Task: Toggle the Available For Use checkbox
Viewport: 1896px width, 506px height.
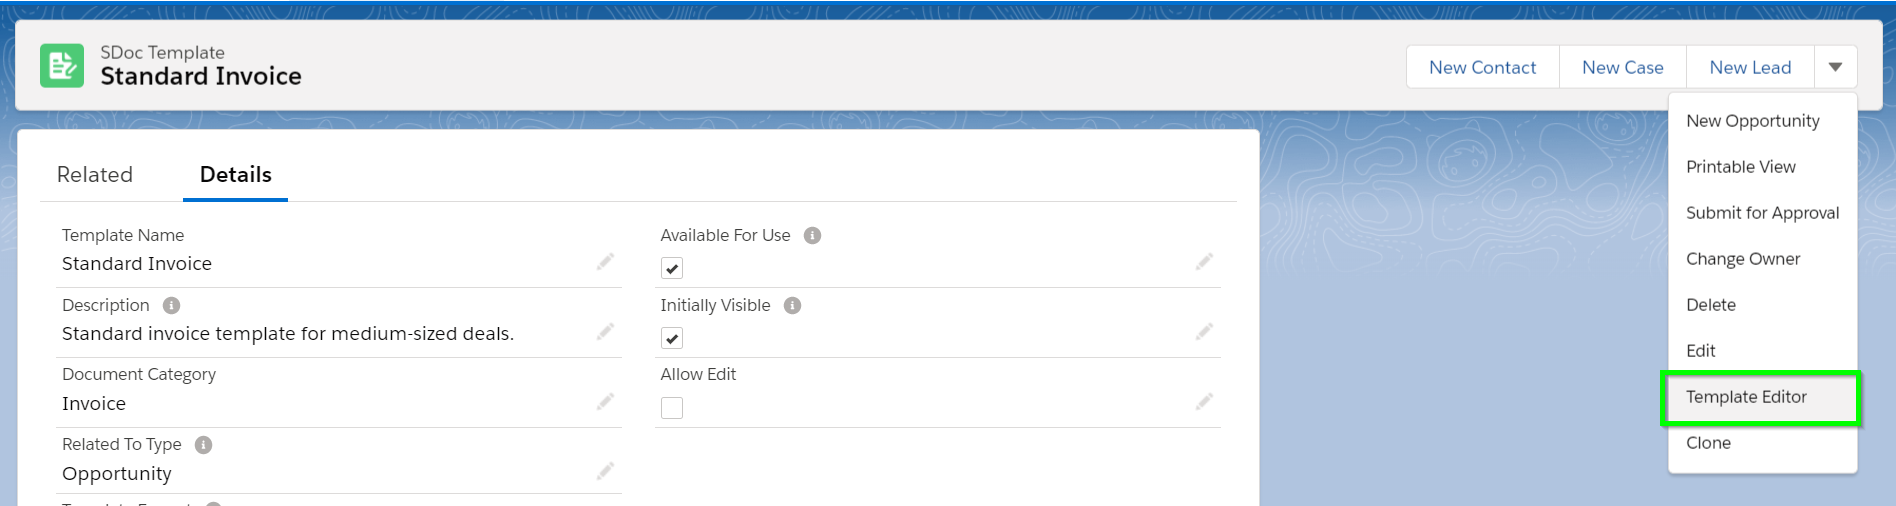Action: 672,268
